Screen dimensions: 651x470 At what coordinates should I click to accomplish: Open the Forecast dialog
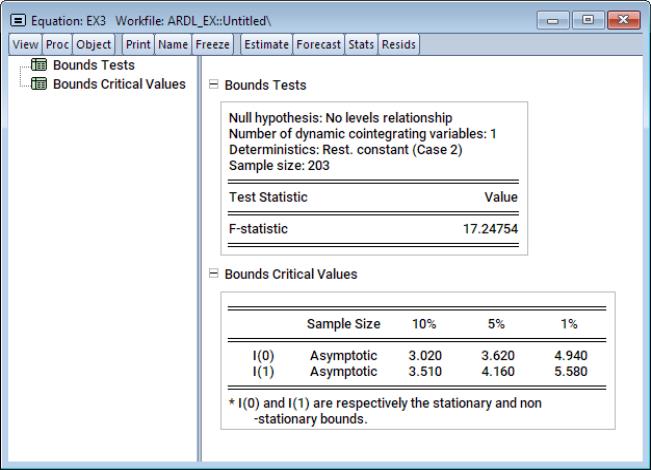(319, 44)
